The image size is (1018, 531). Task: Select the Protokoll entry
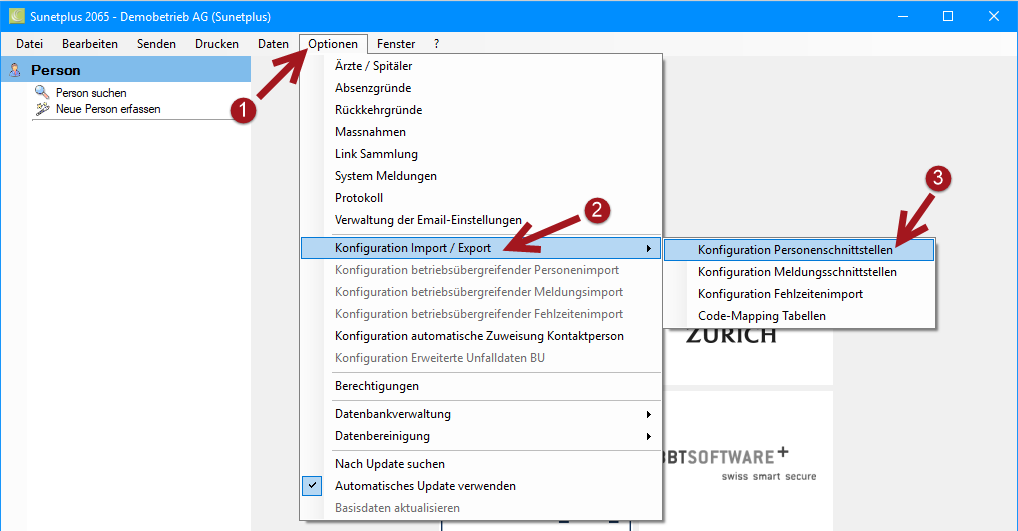pos(481,198)
